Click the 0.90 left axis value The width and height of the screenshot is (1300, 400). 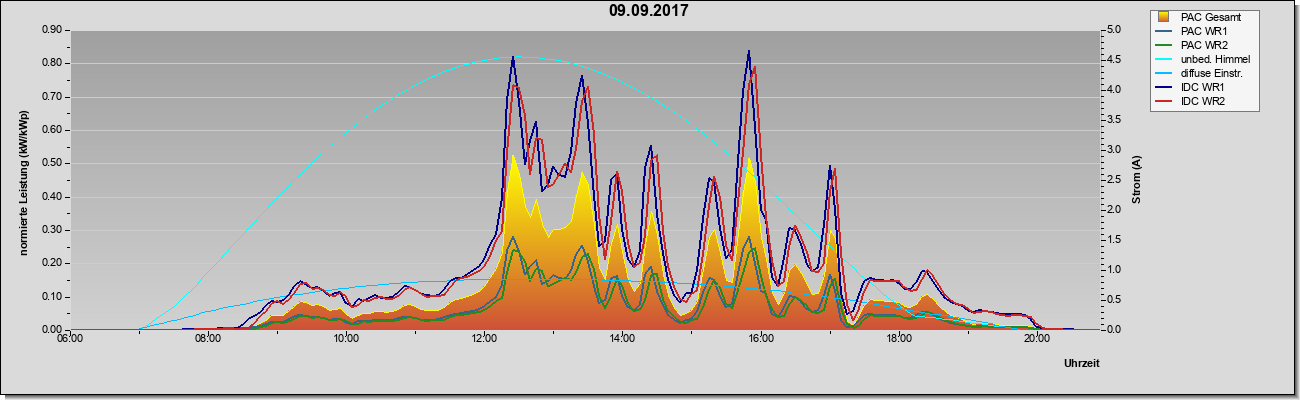[52, 30]
